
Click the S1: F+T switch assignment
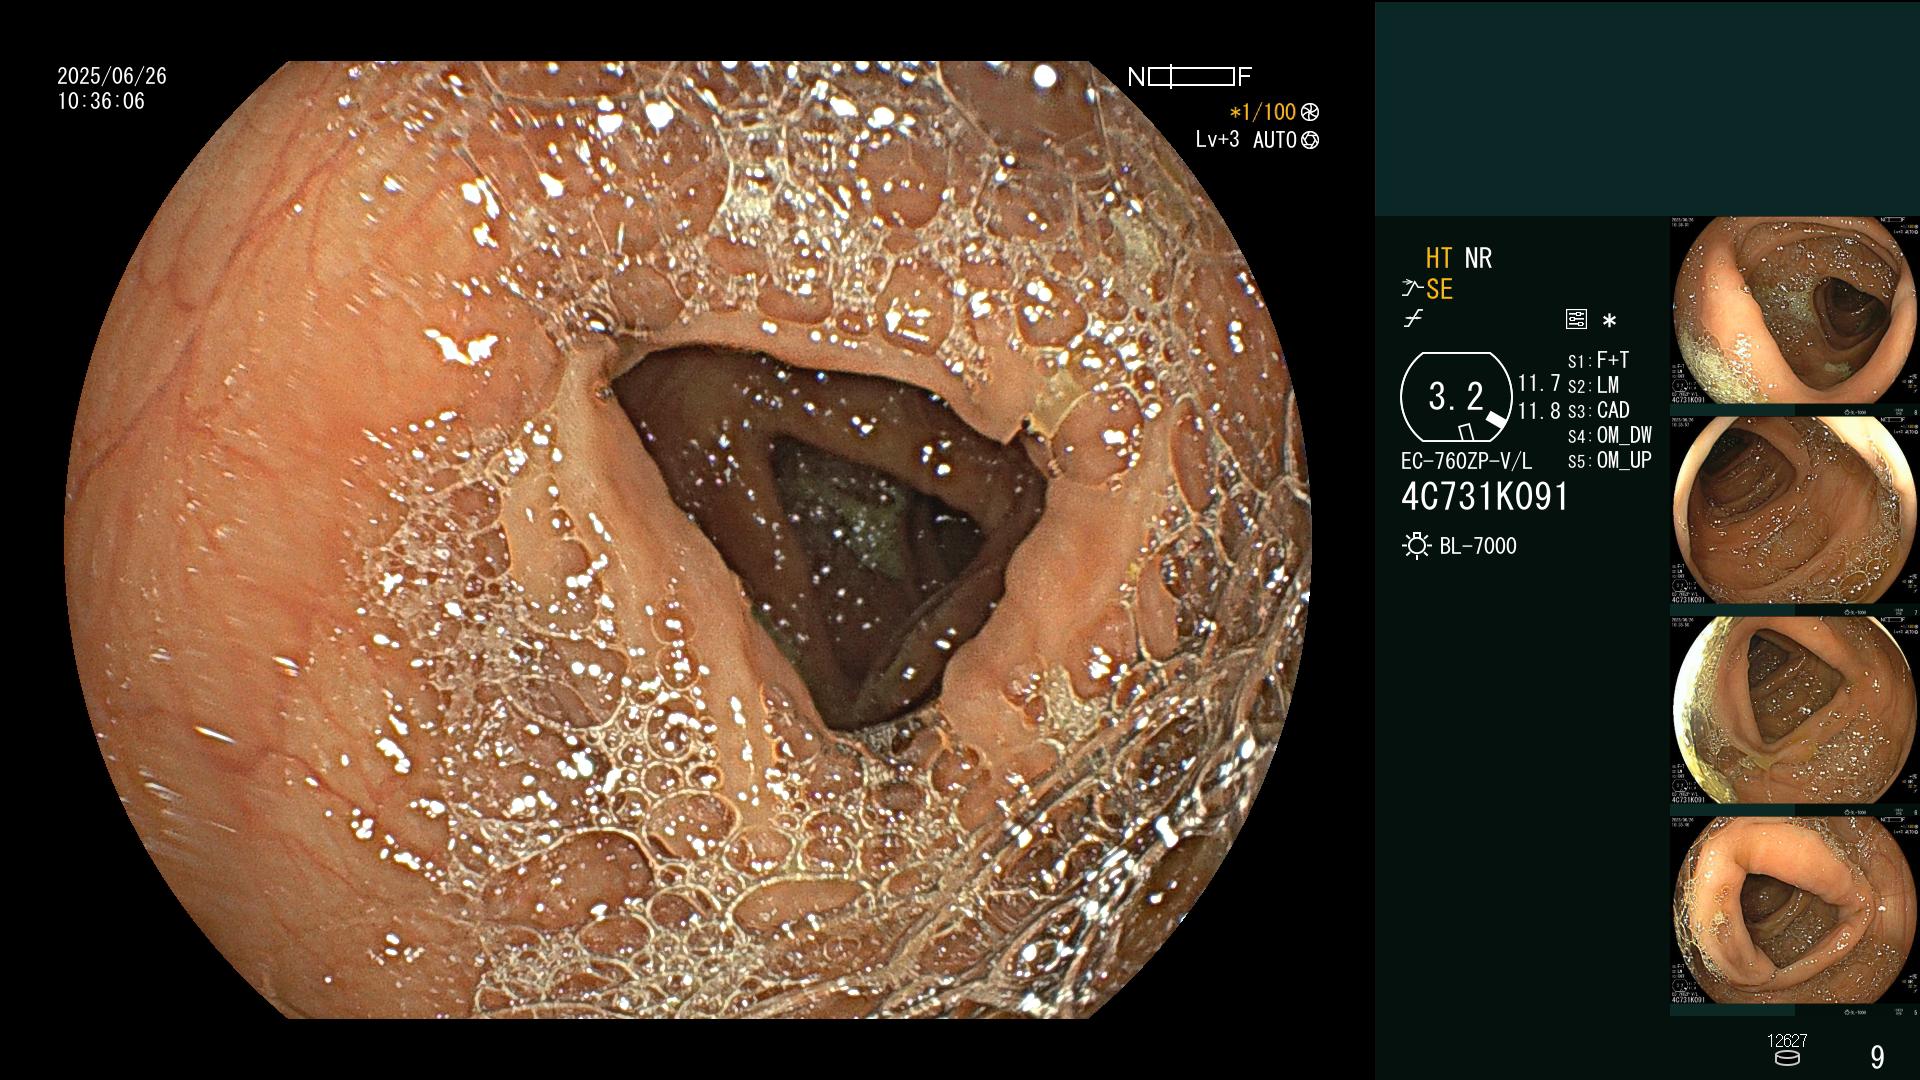click(1598, 361)
